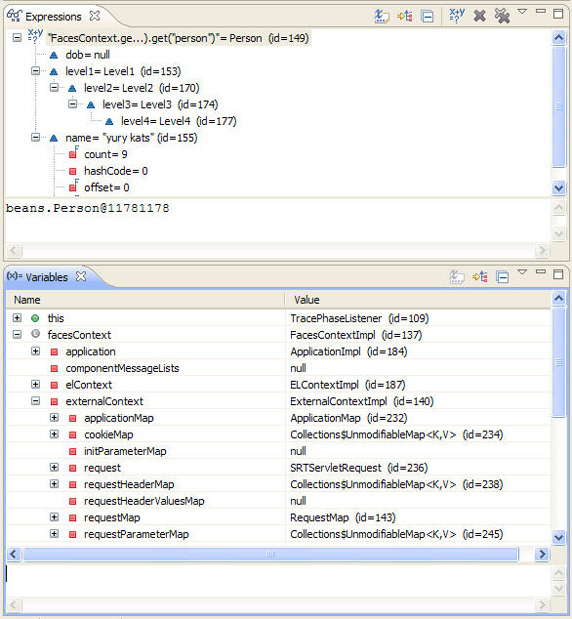Image resolution: width=572 pixels, height=619 pixels.
Task: Select the Expressions view tab
Action: point(53,17)
